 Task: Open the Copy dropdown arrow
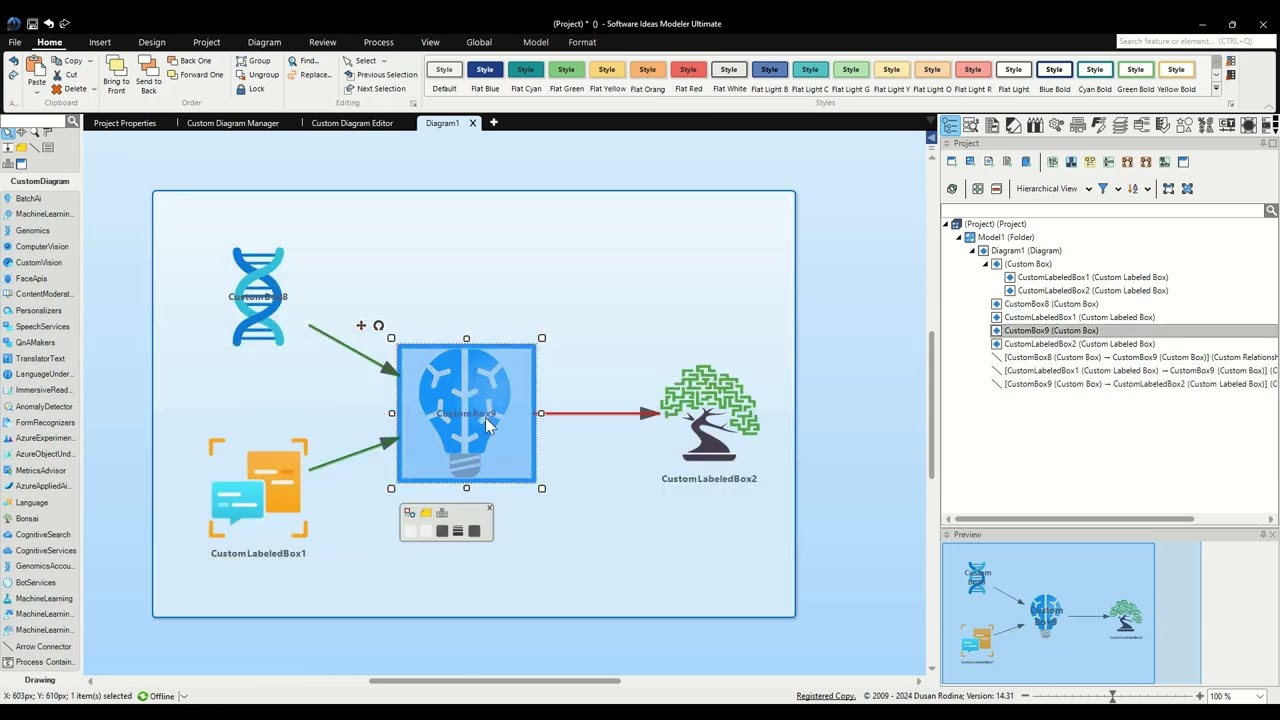click(x=90, y=61)
